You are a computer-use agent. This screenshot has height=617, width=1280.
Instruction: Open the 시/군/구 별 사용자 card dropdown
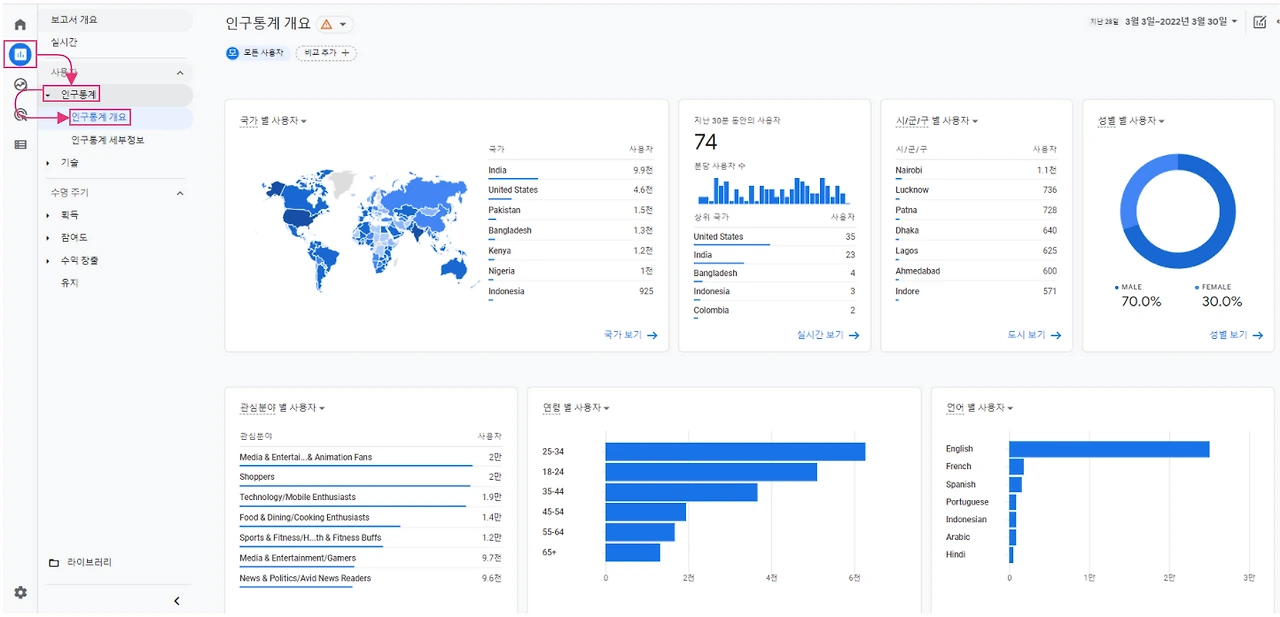click(x=936, y=121)
